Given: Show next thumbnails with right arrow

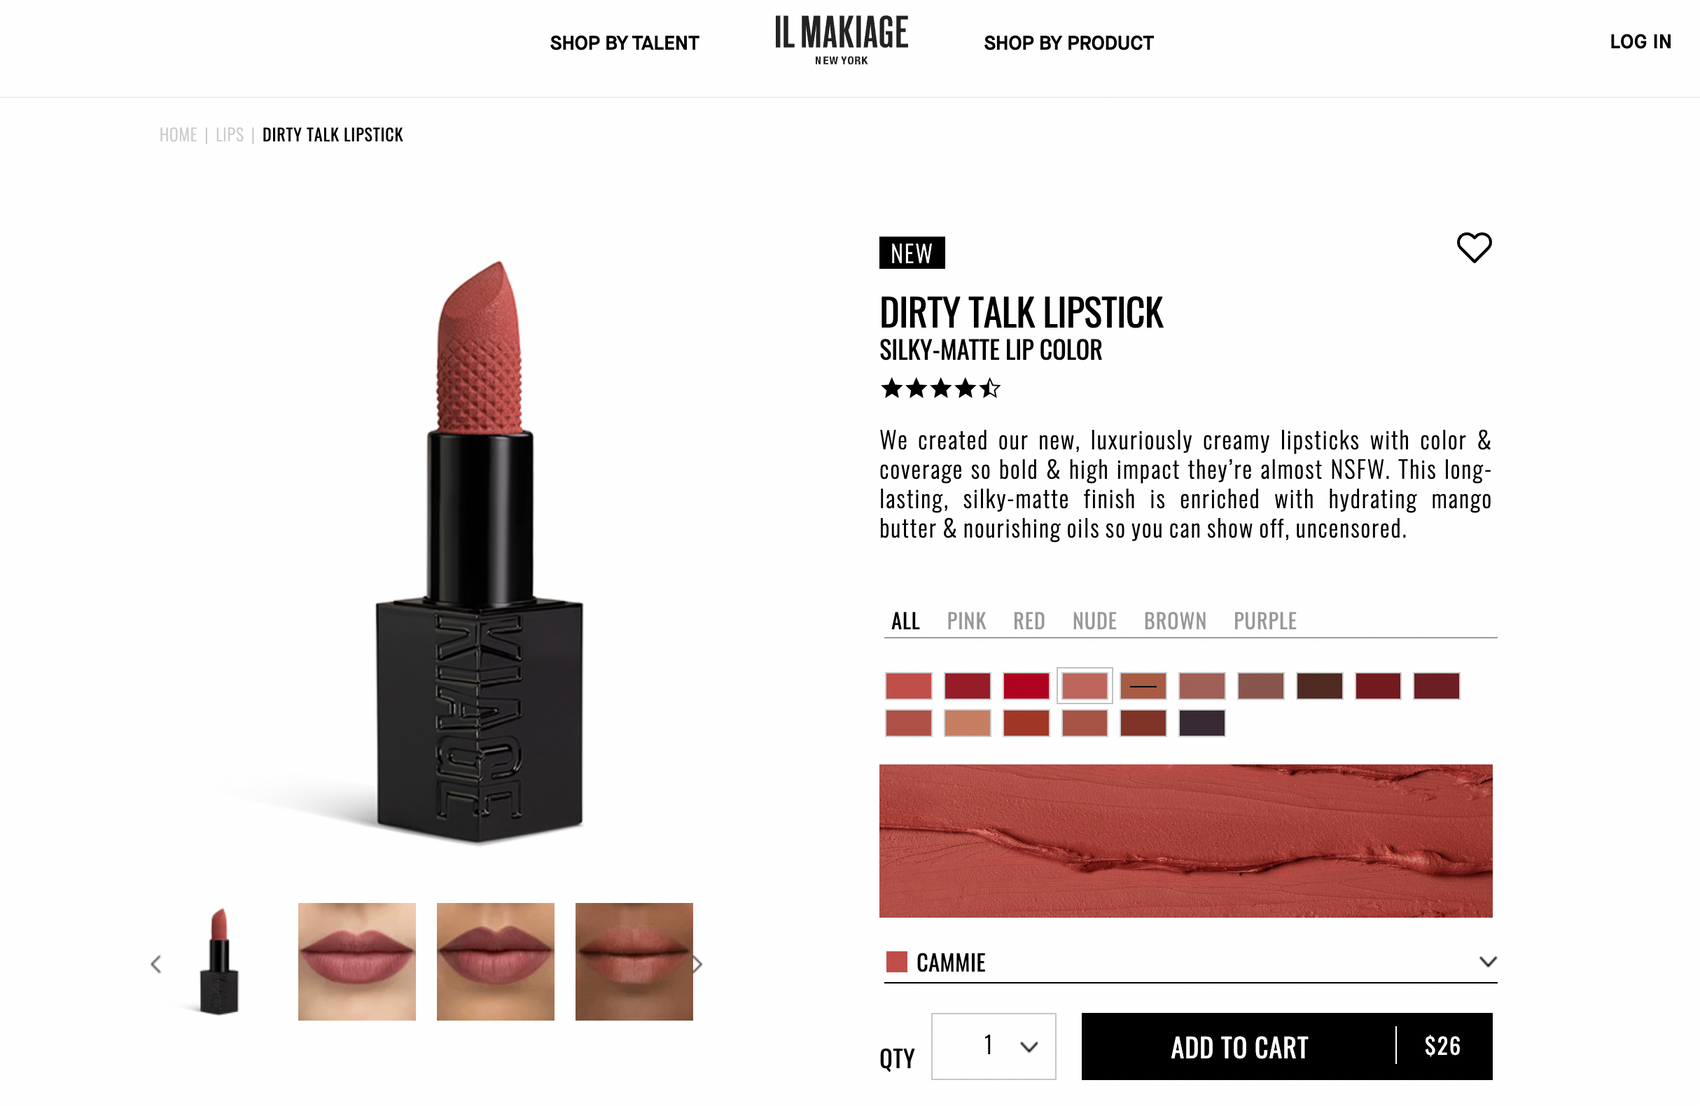Looking at the screenshot, I should point(697,964).
